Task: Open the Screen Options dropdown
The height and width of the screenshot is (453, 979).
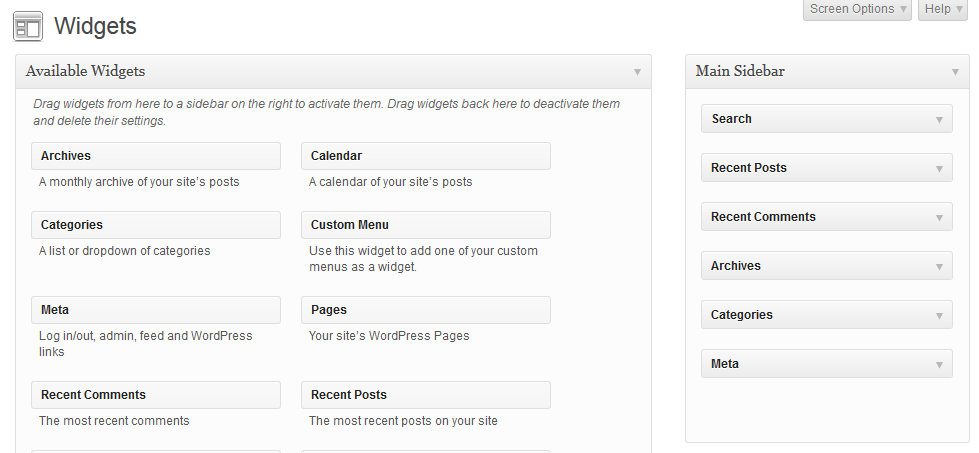Action: tap(857, 9)
